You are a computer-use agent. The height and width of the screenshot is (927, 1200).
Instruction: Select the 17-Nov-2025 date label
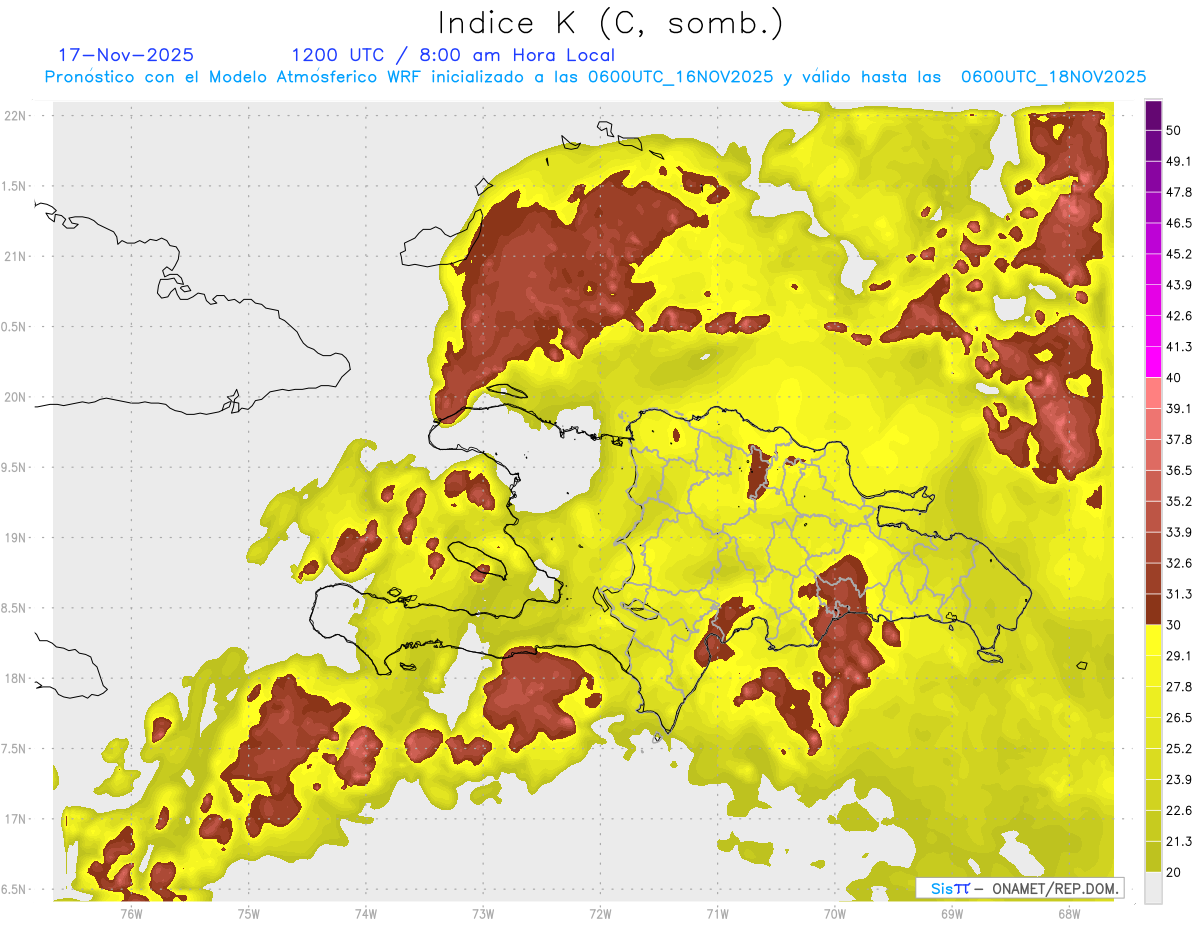coord(126,55)
